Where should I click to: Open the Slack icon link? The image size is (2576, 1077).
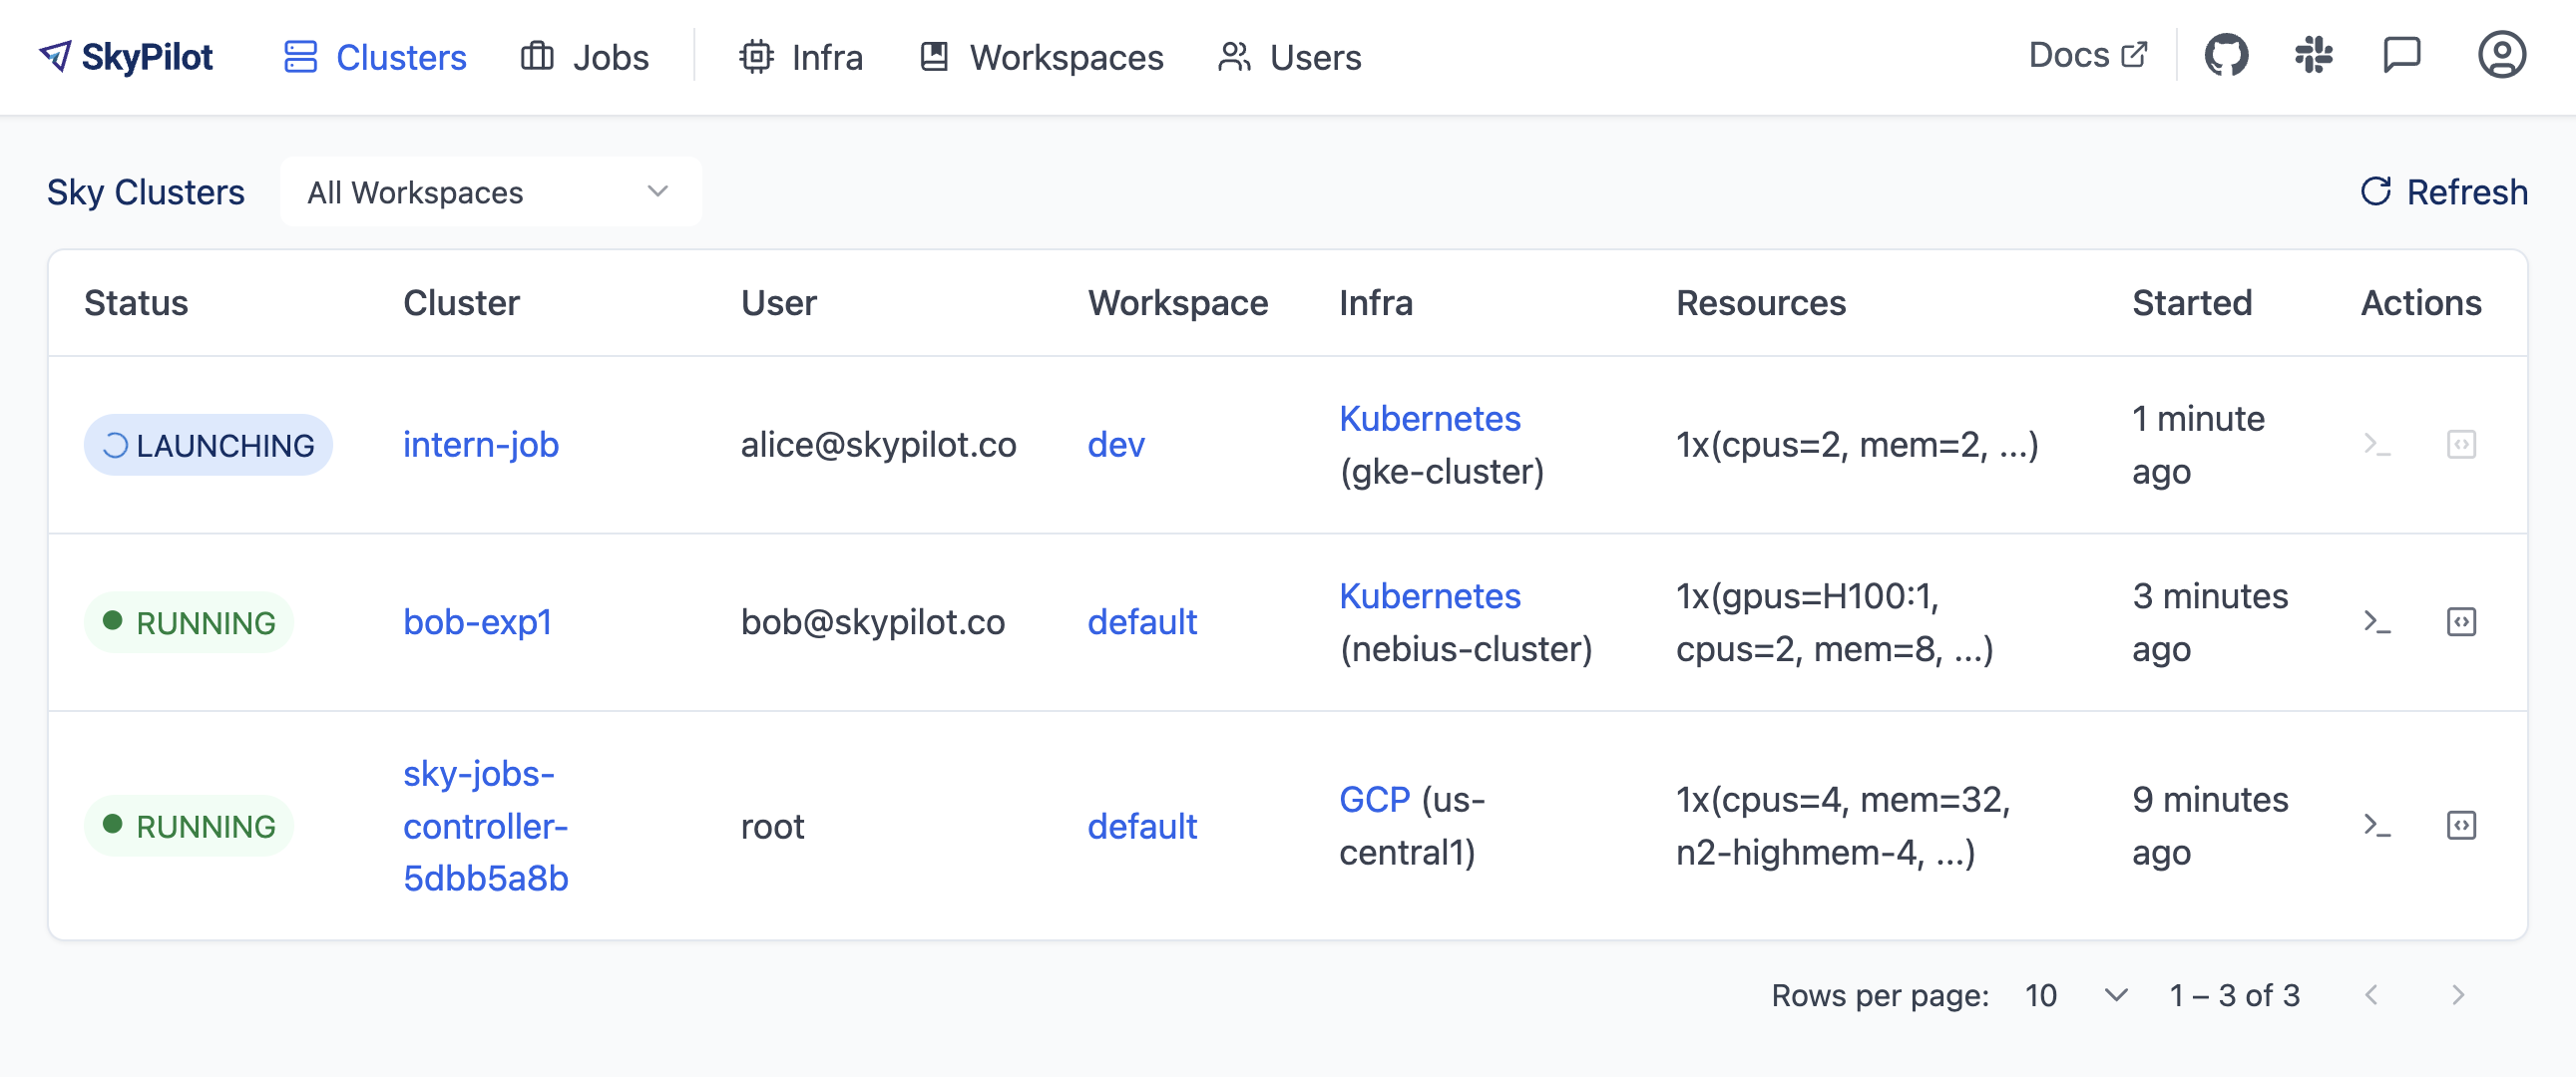(x=2314, y=56)
